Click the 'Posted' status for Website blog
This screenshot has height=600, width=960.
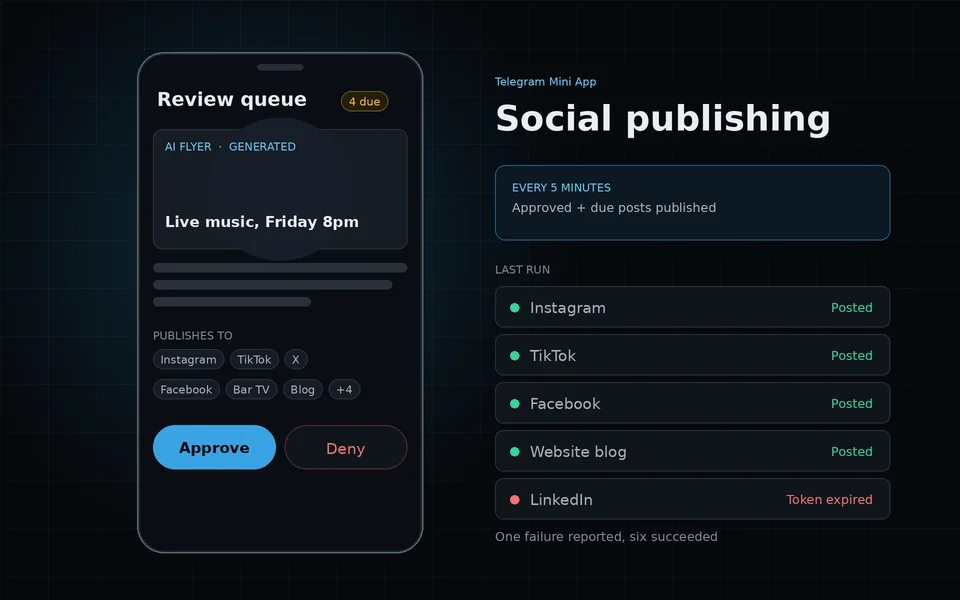[852, 452]
